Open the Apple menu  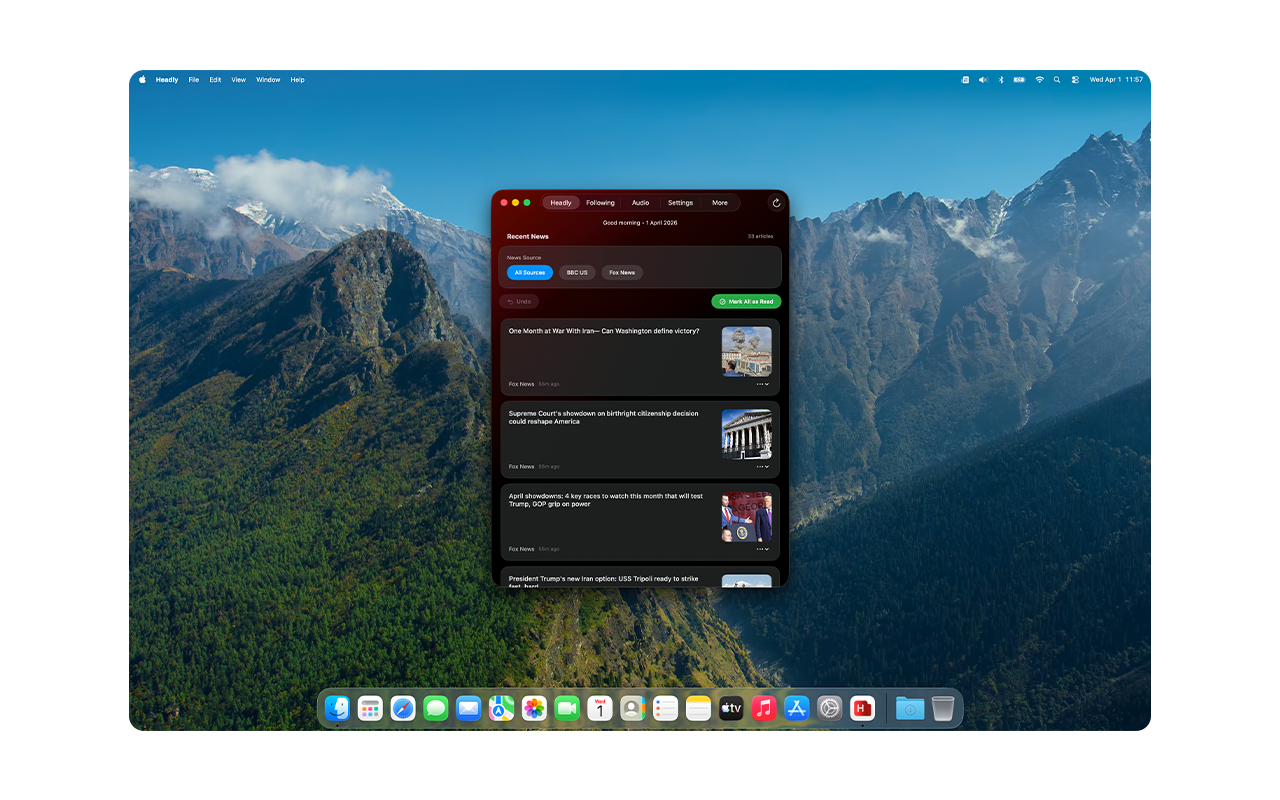[x=142, y=80]
